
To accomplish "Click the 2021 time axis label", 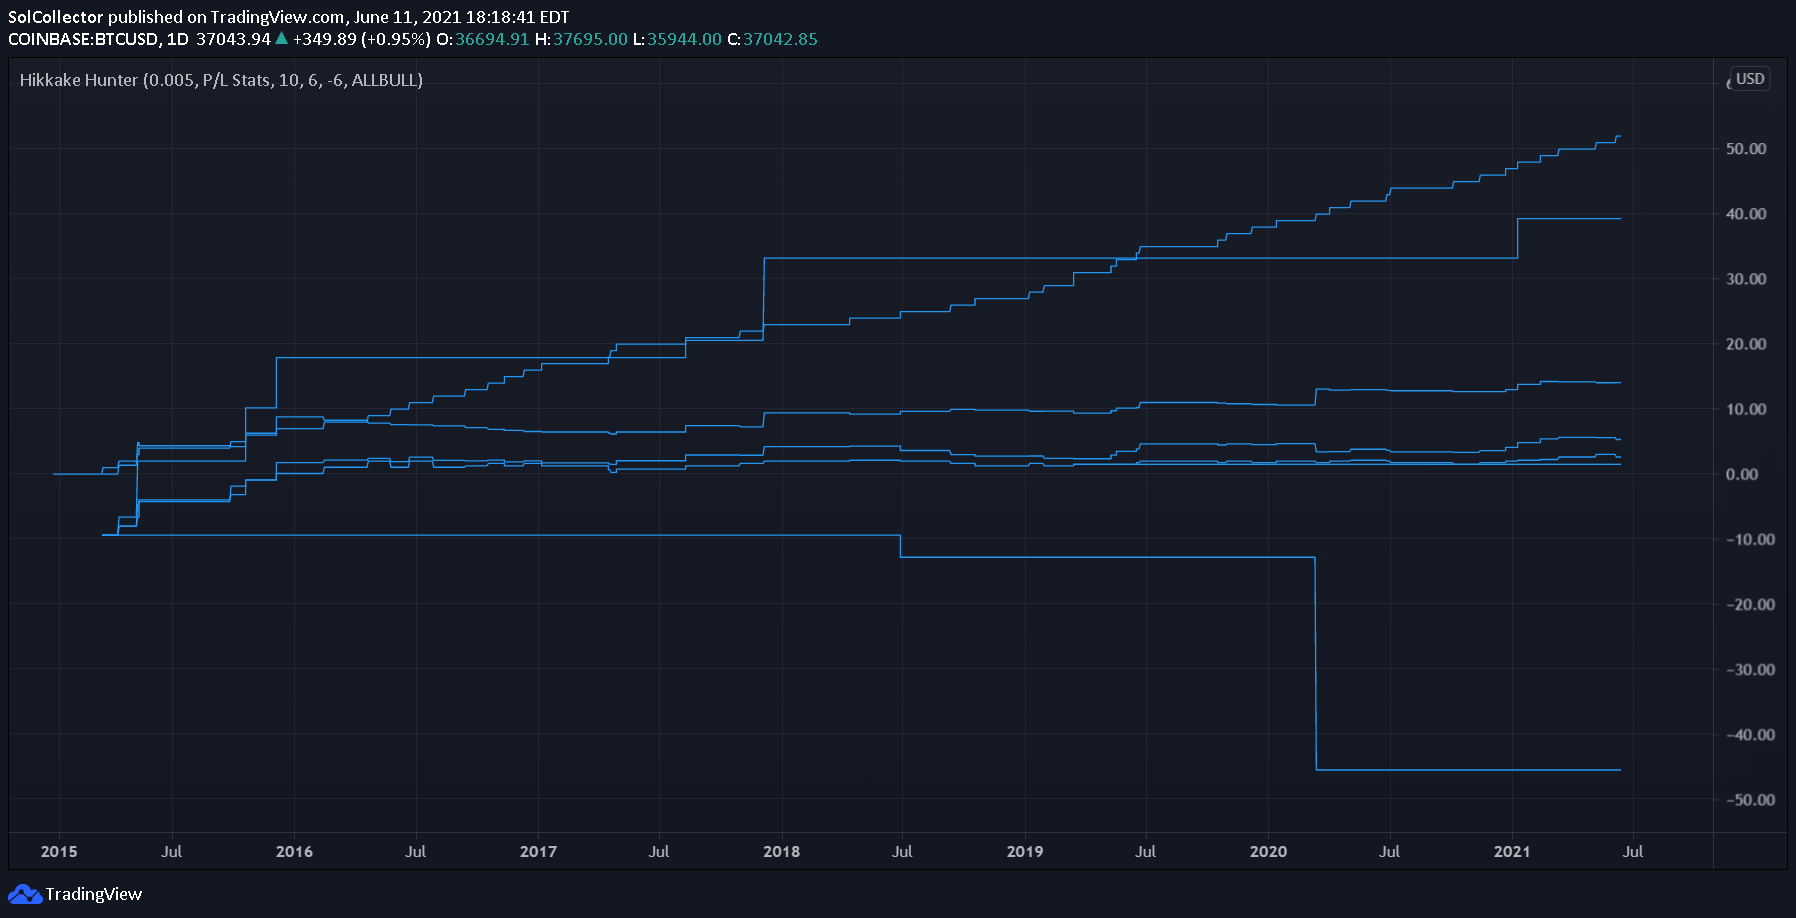I will pos(1512,852).
